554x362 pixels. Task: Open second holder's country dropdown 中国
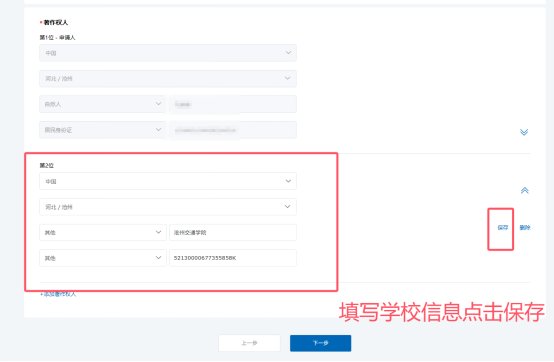168,181
